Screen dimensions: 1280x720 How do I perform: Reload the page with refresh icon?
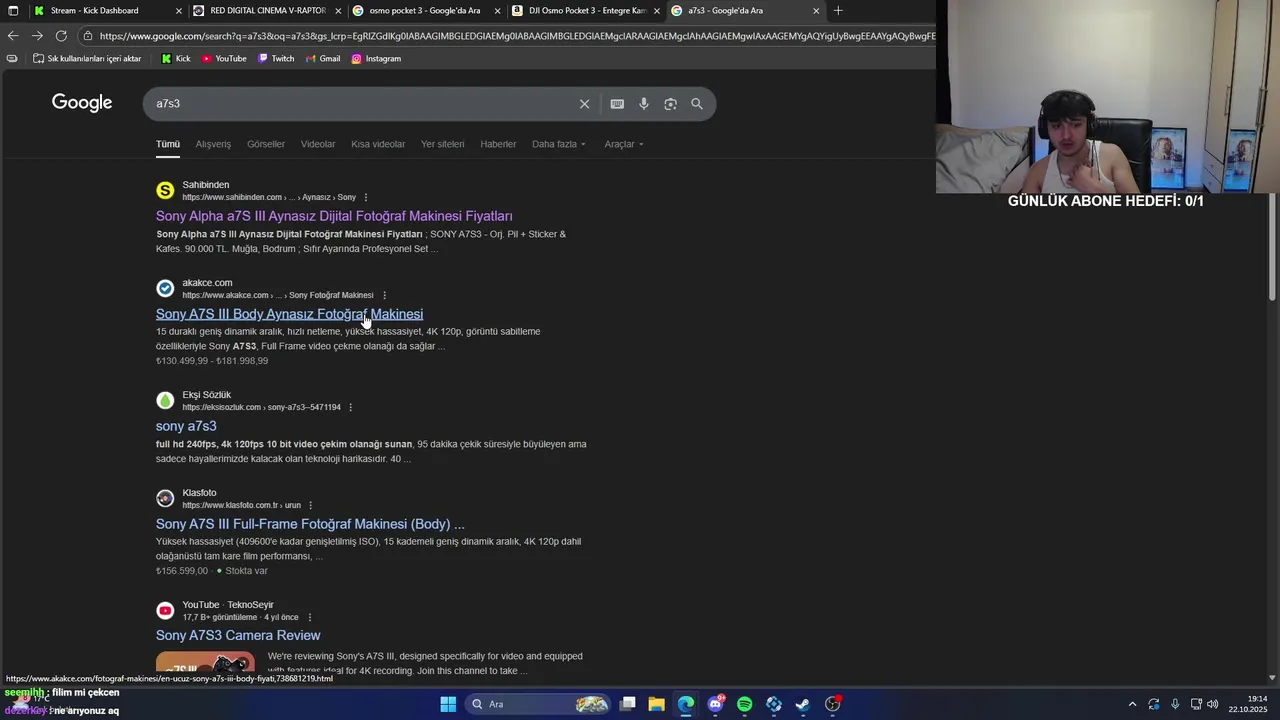(61, 36)
